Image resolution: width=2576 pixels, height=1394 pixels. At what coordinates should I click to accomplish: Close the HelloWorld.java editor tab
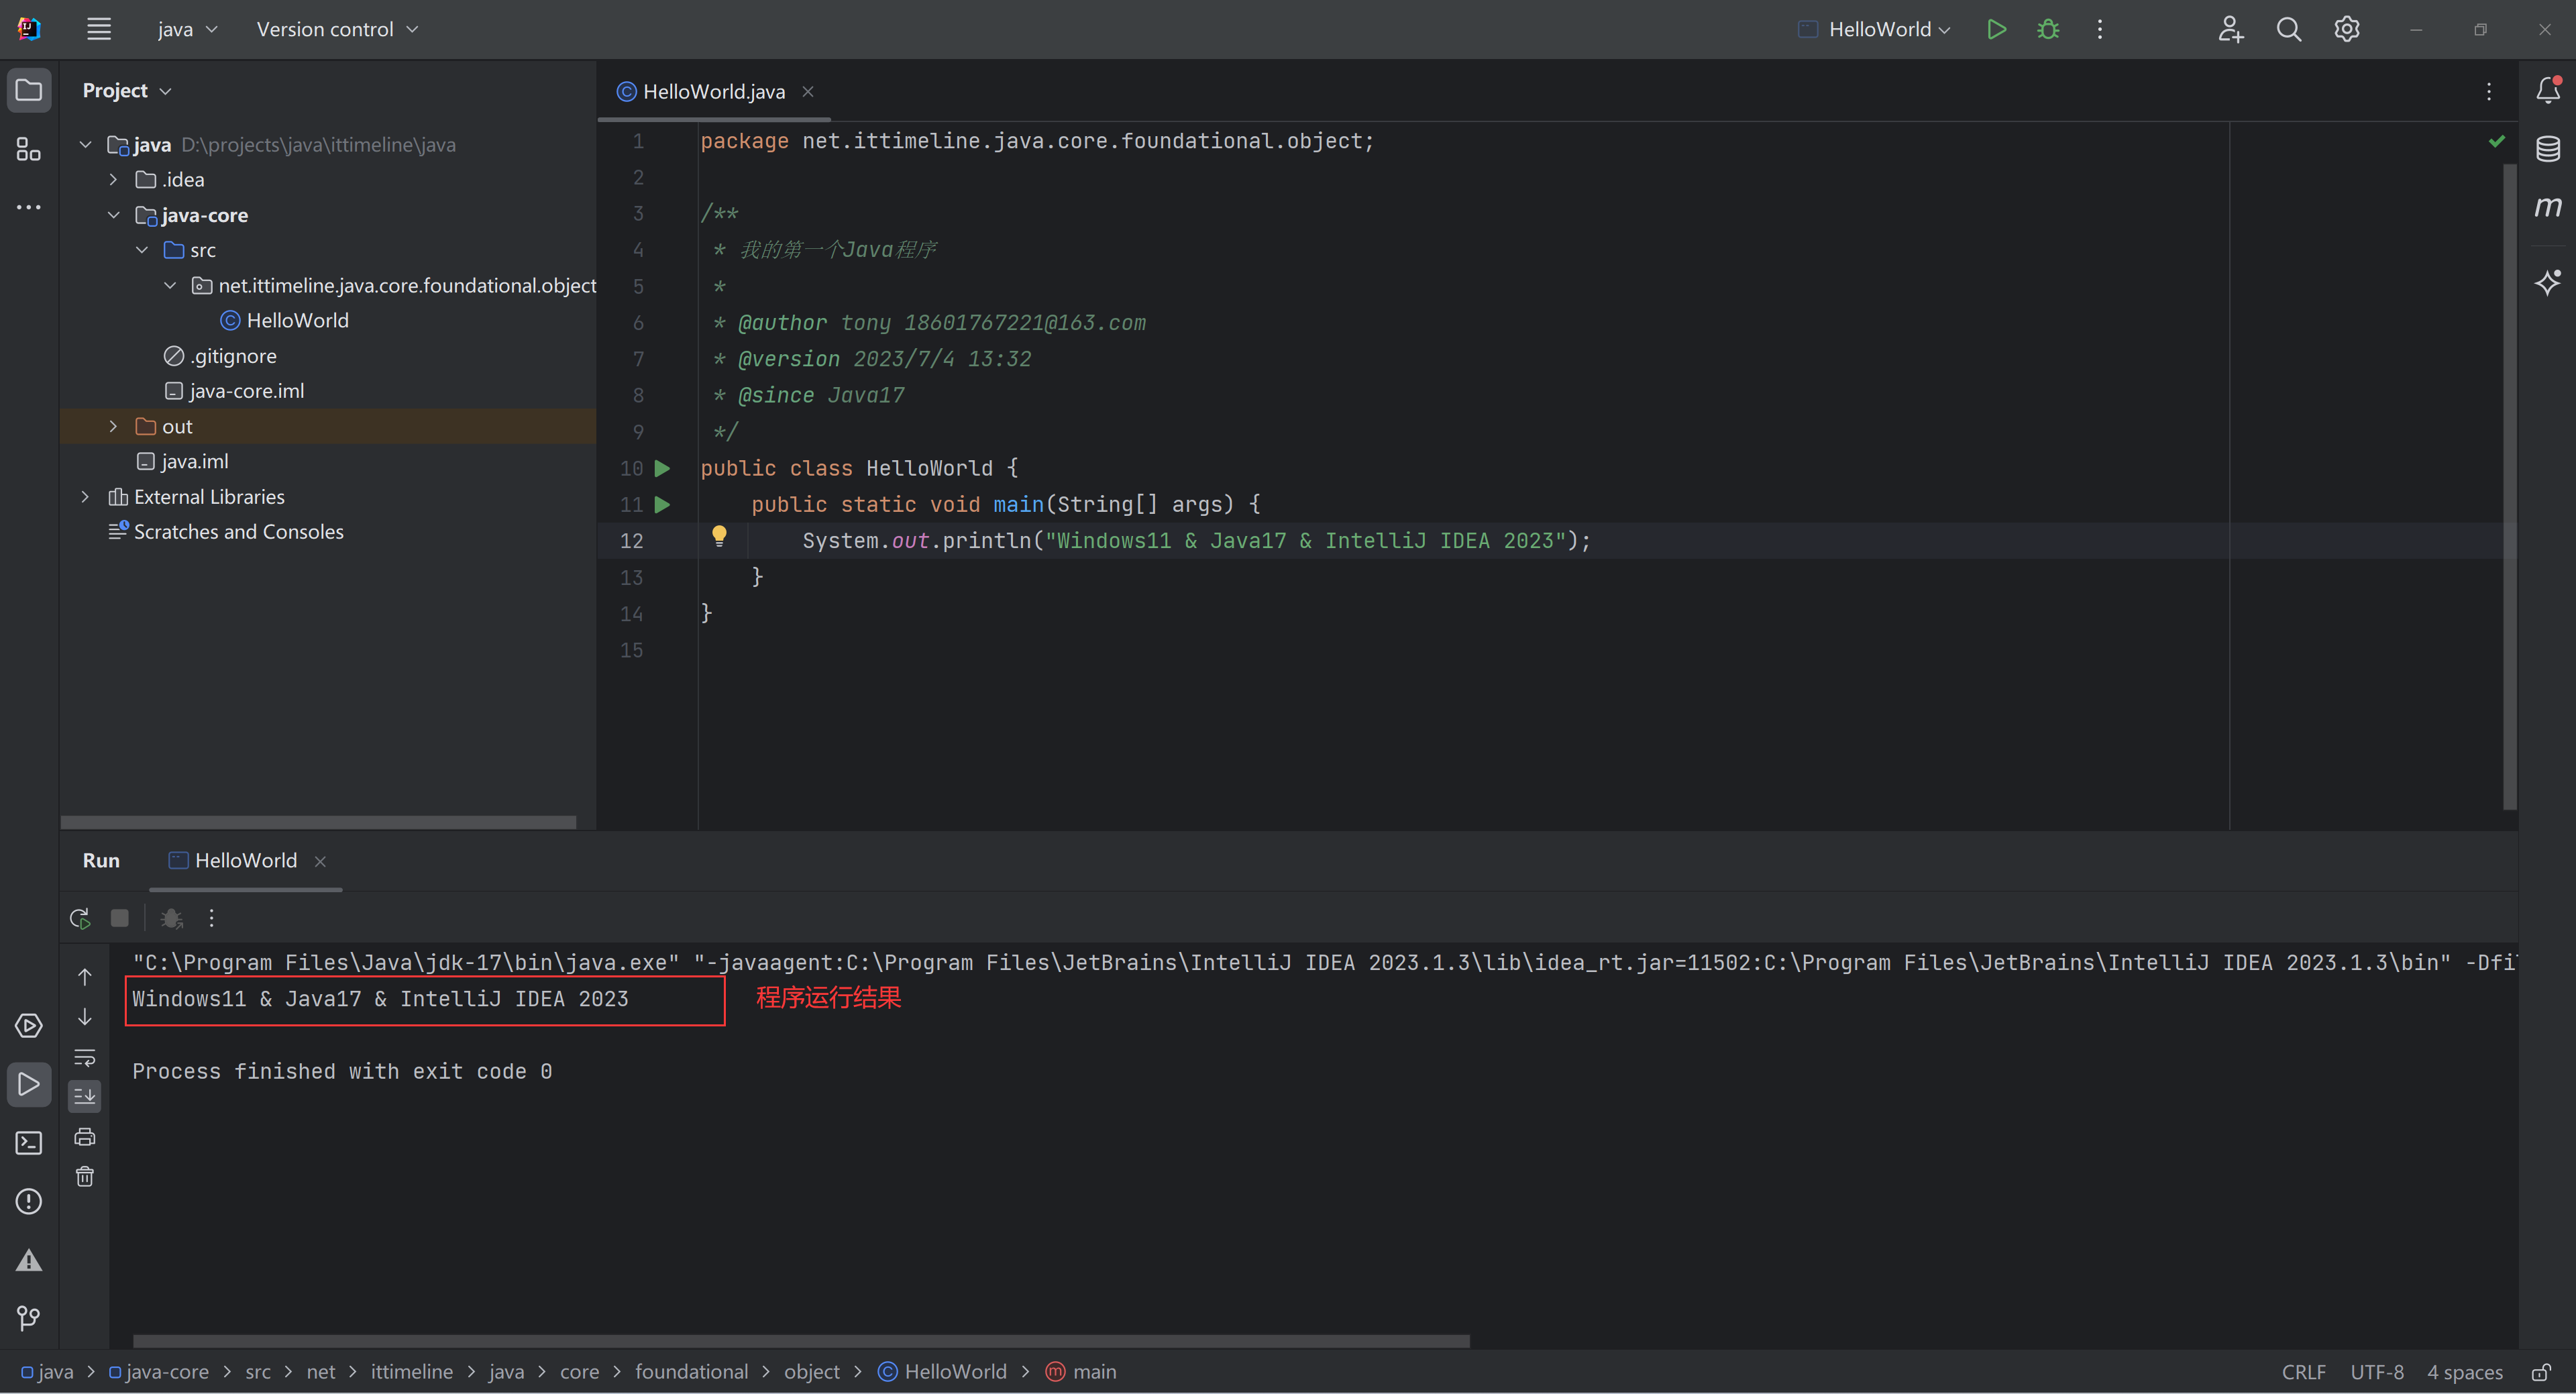pos(807,91)
